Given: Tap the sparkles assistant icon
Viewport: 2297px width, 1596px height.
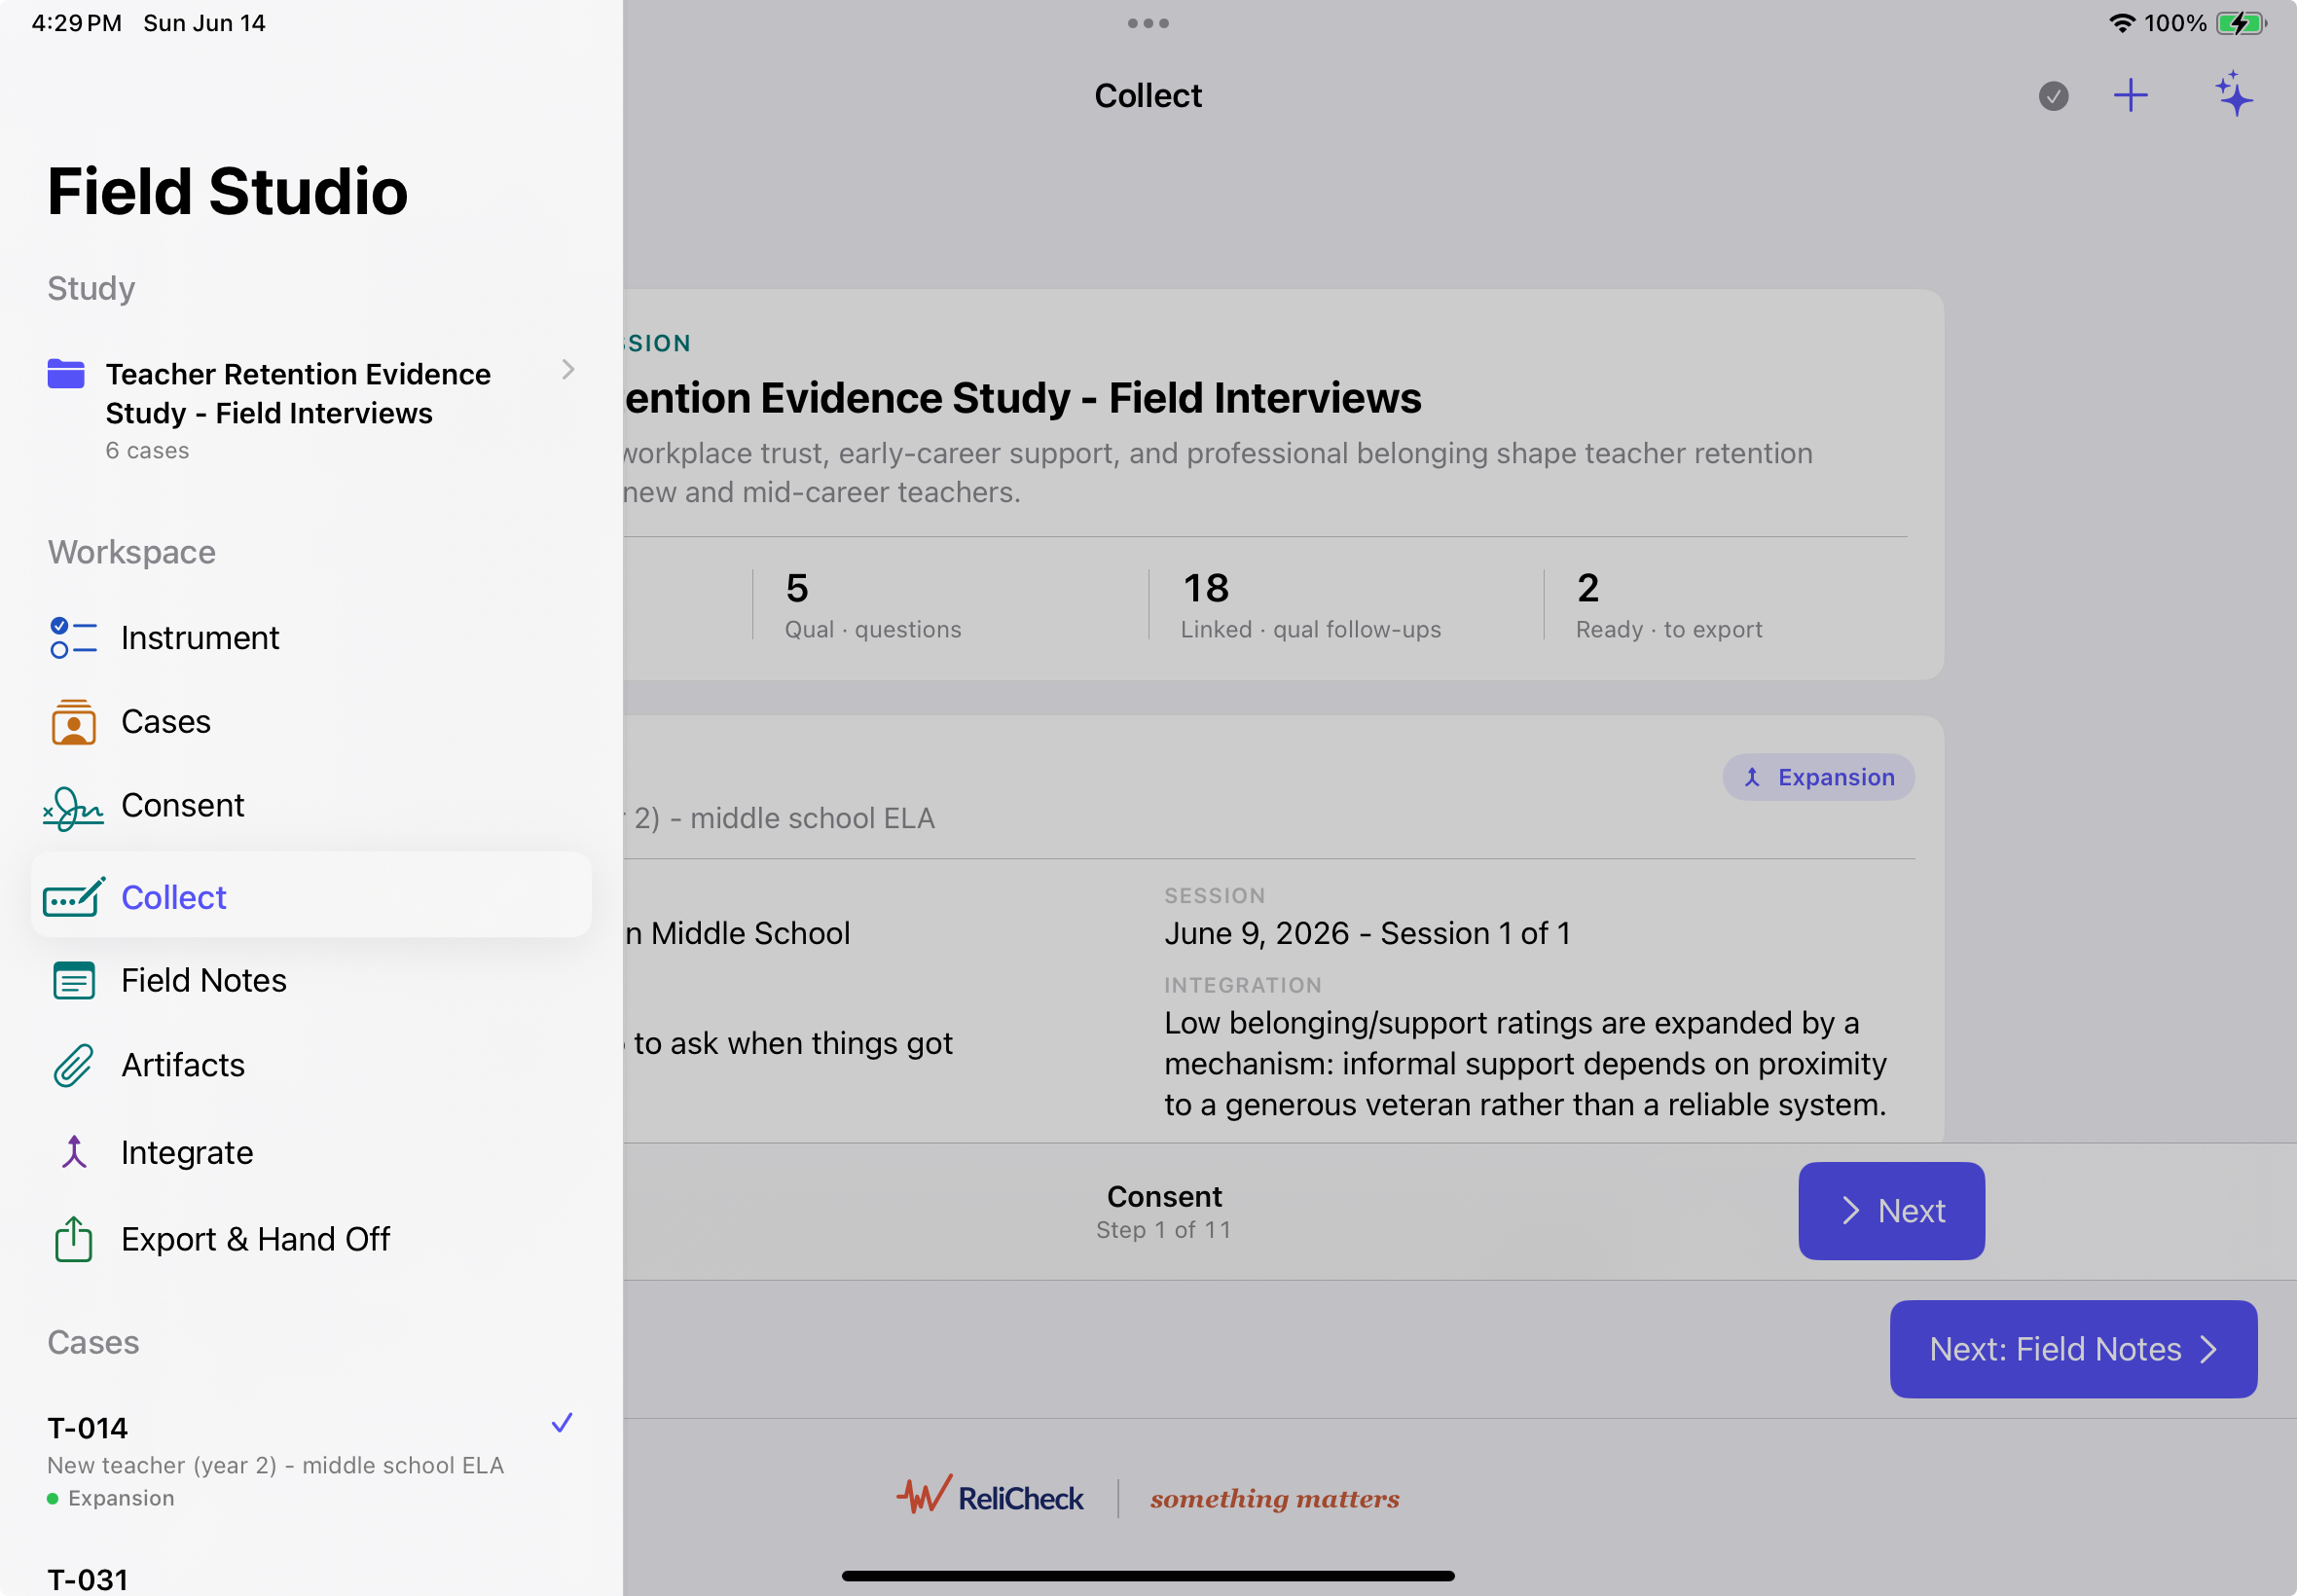Looking at the screenshot, I should (x=2234, y=94).
